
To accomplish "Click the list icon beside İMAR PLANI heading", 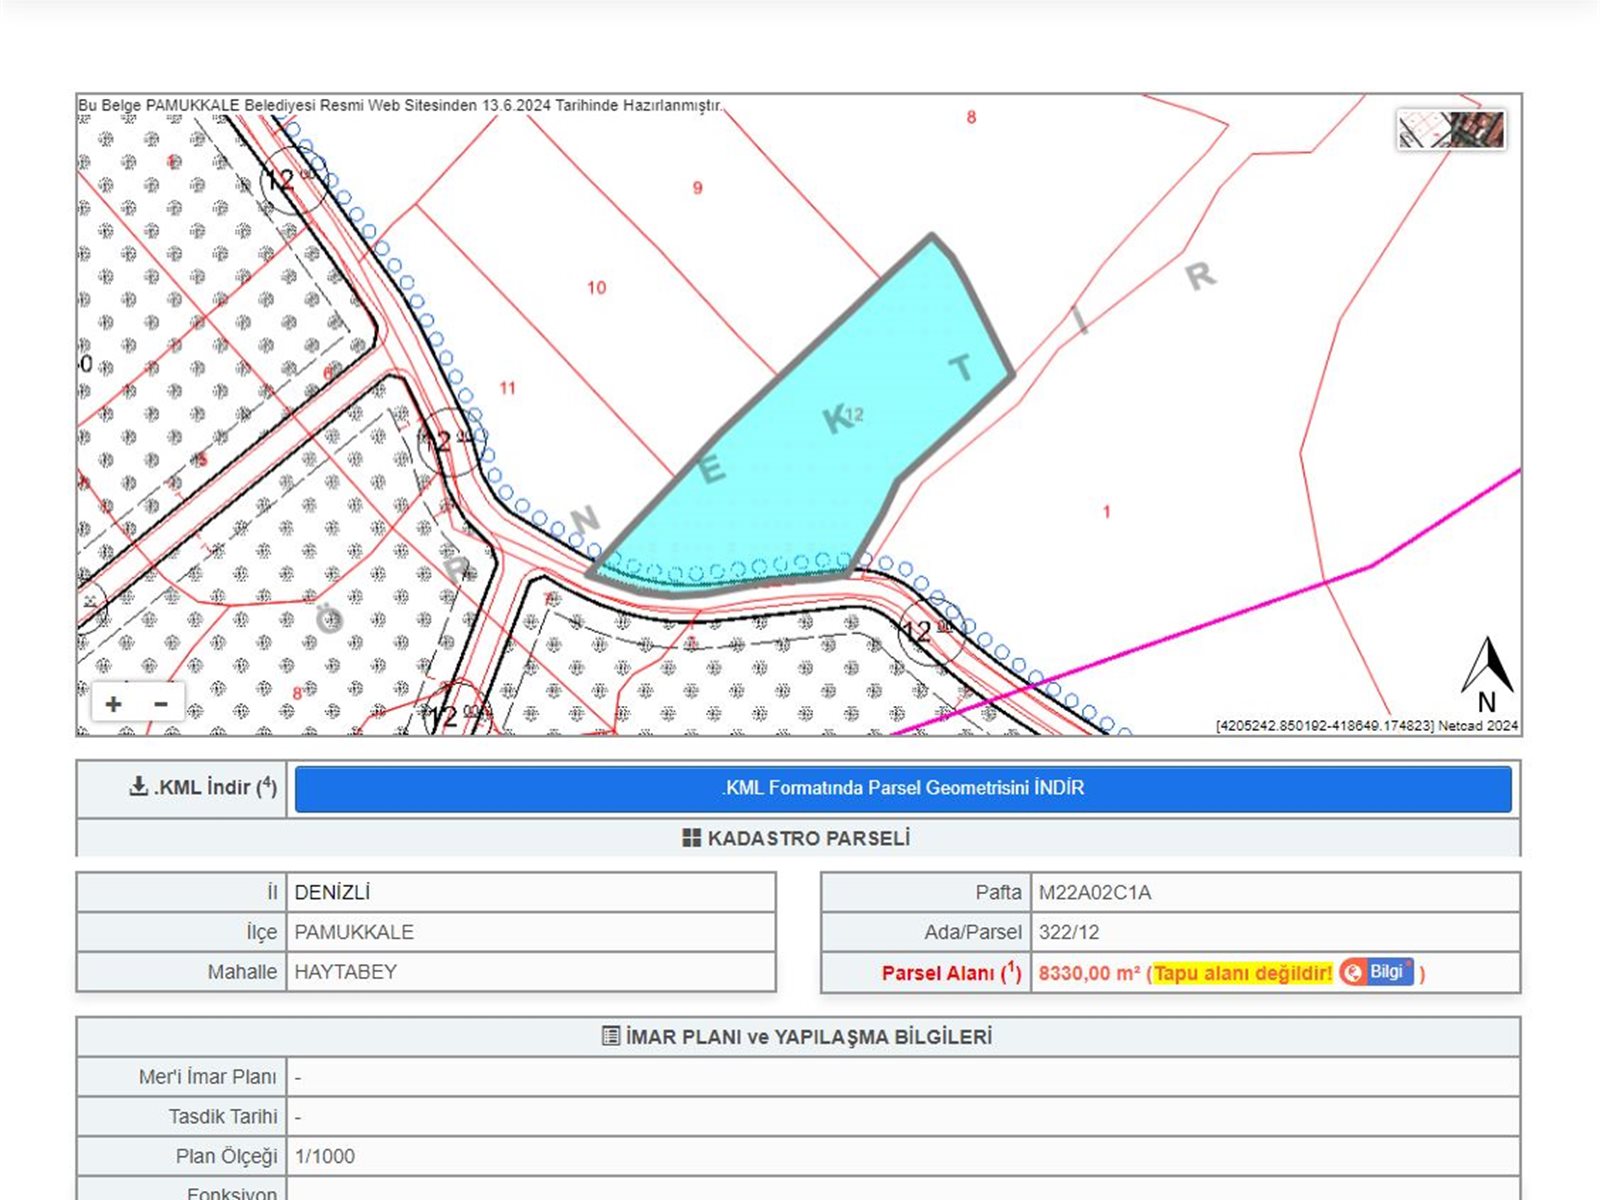I will pos(611,1036).
